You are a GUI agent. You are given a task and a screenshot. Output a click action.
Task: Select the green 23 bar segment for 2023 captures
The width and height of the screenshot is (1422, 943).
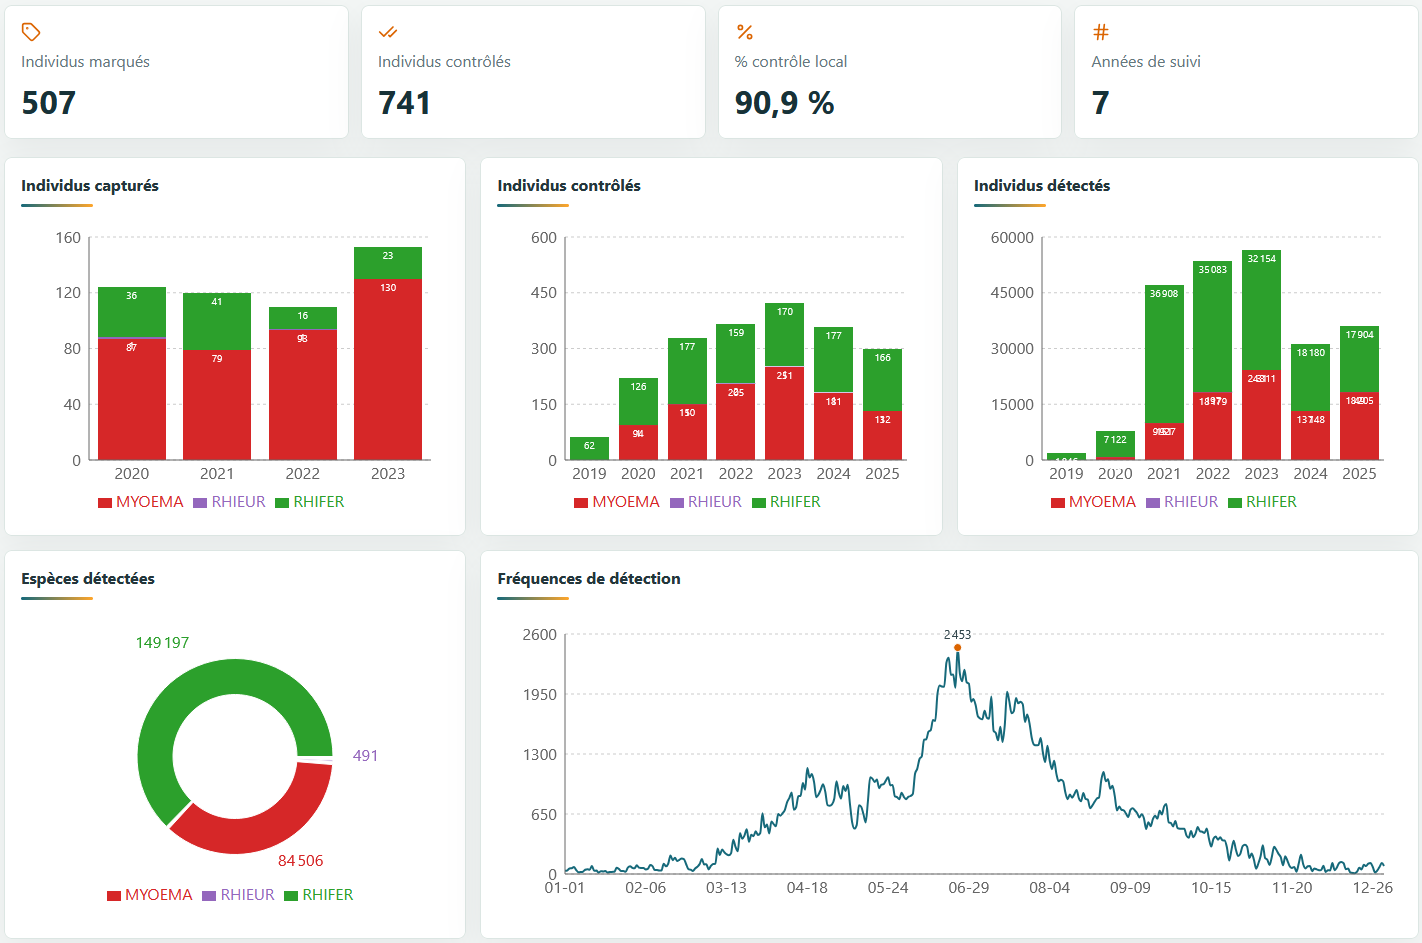[388, 263]
